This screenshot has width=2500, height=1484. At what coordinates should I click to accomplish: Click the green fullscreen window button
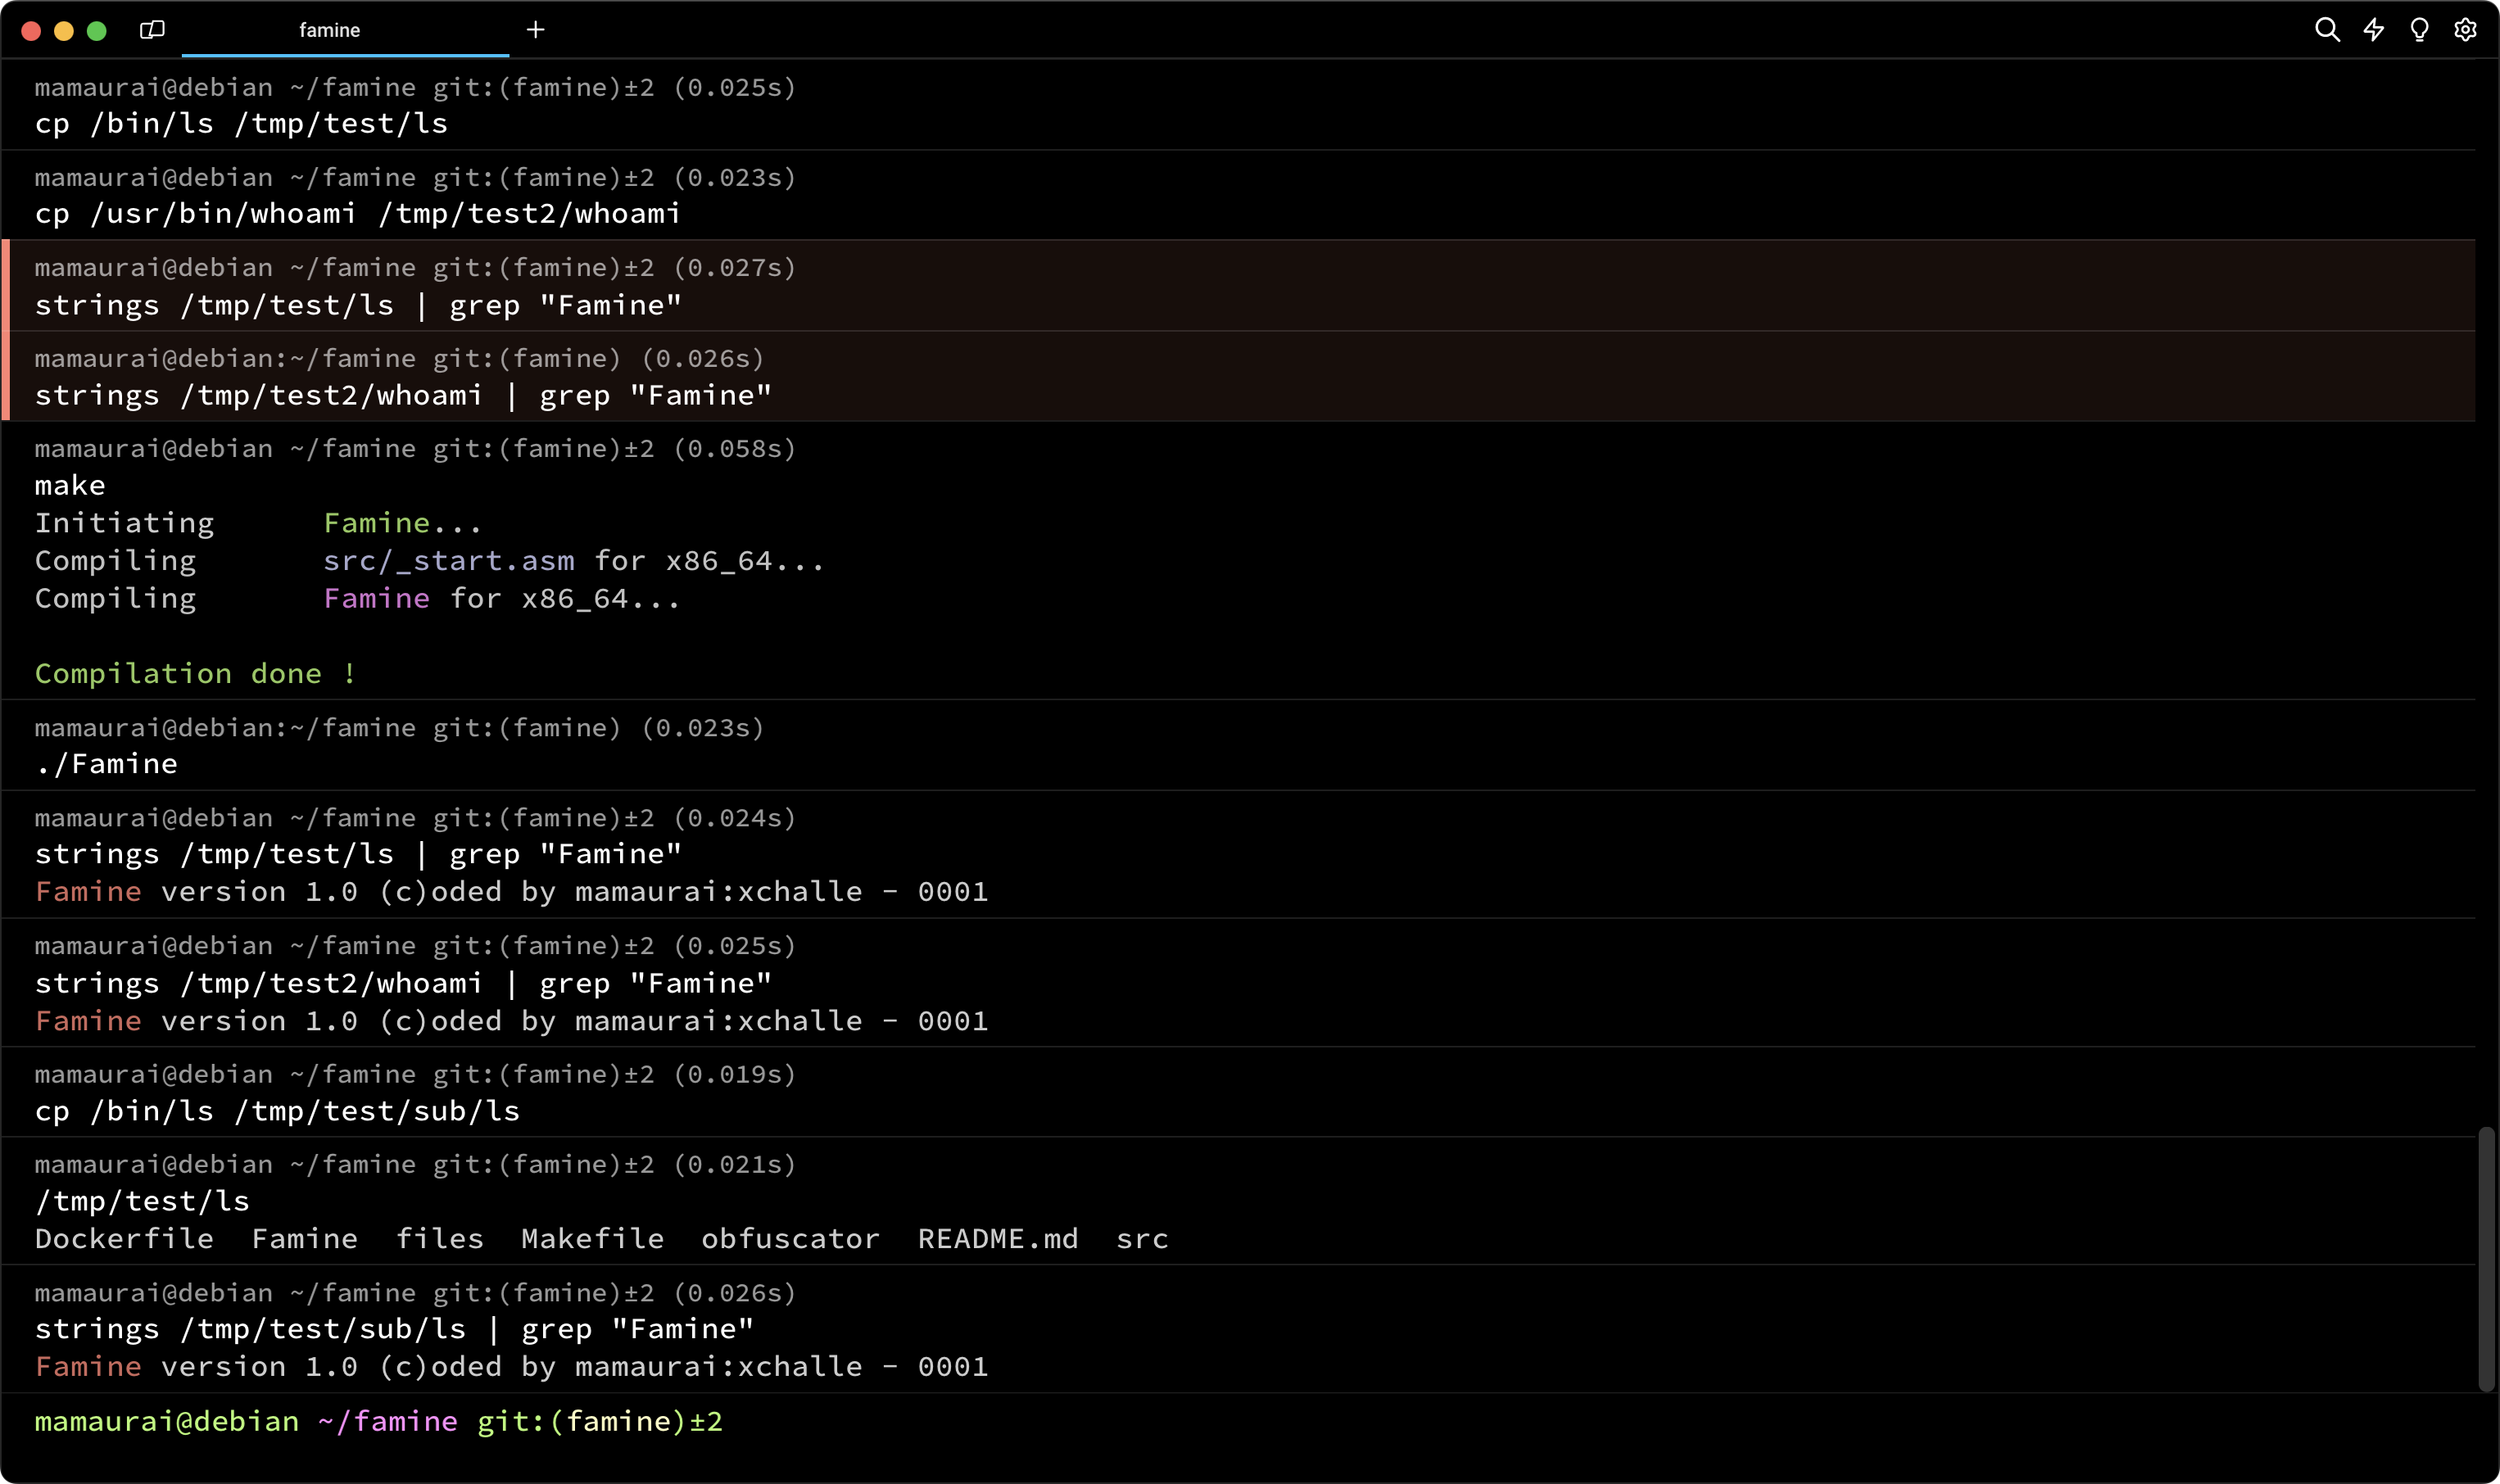click(97, 31)
